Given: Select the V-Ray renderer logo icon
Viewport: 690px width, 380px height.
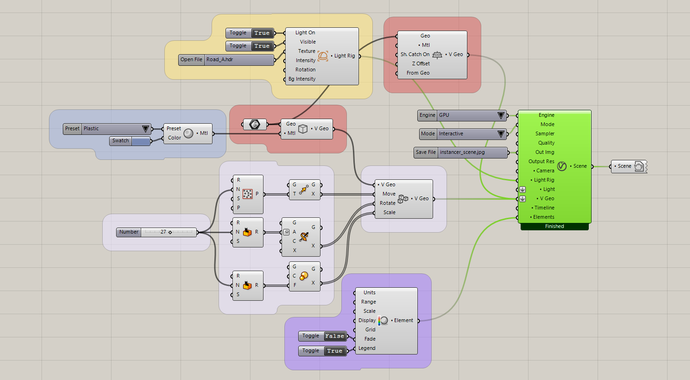Looking at the screenshot, I should point(562,166).
